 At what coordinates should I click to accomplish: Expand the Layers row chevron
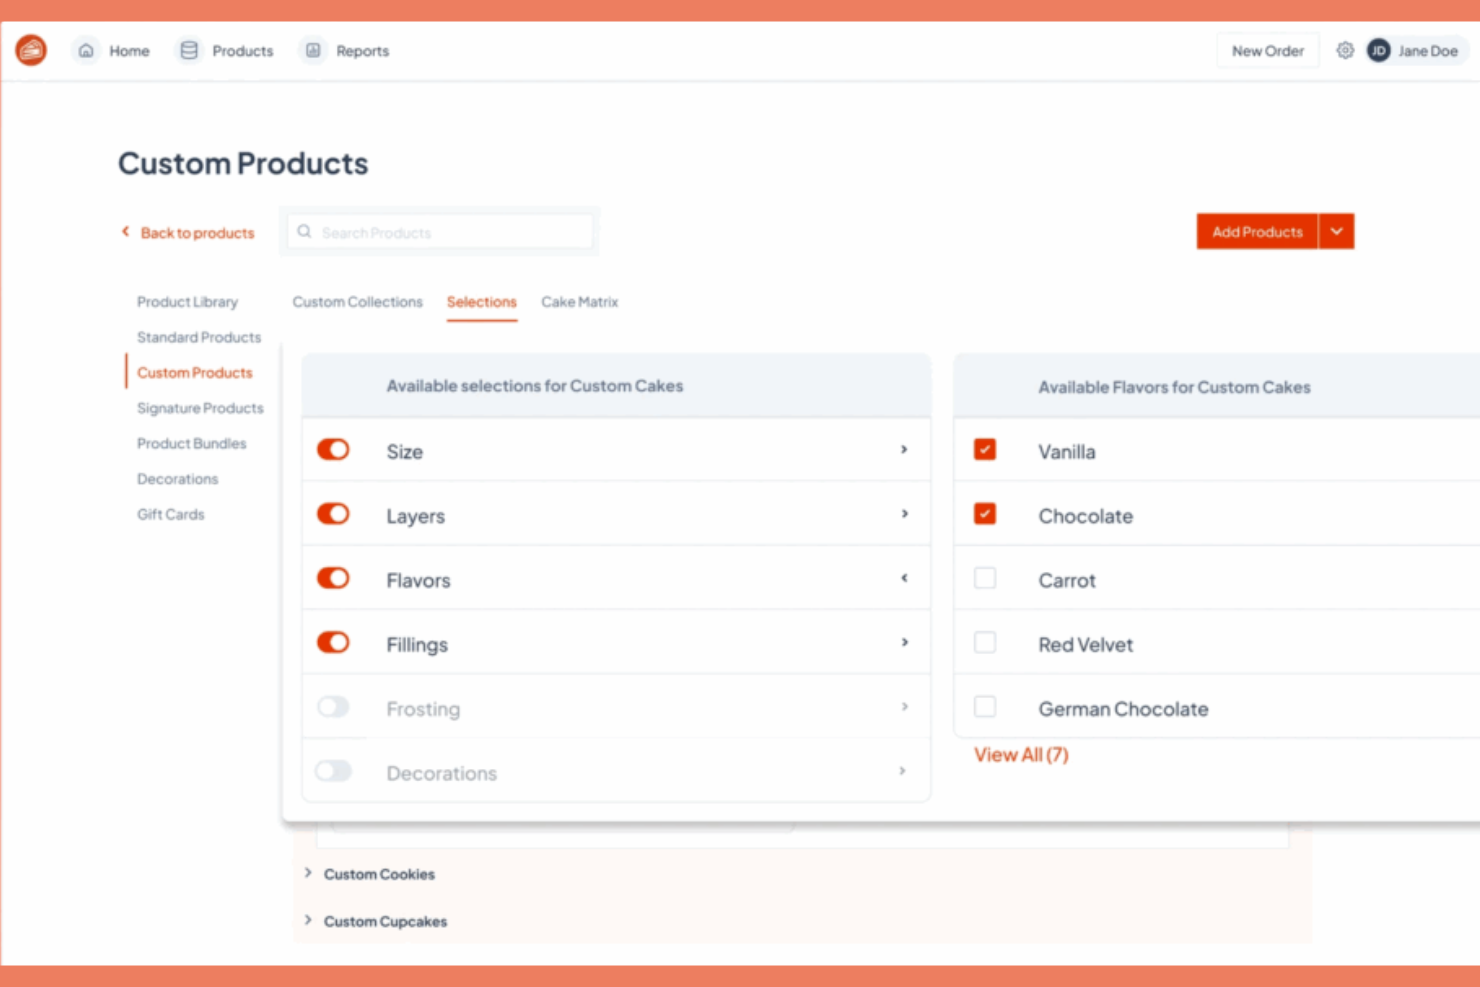904,514
